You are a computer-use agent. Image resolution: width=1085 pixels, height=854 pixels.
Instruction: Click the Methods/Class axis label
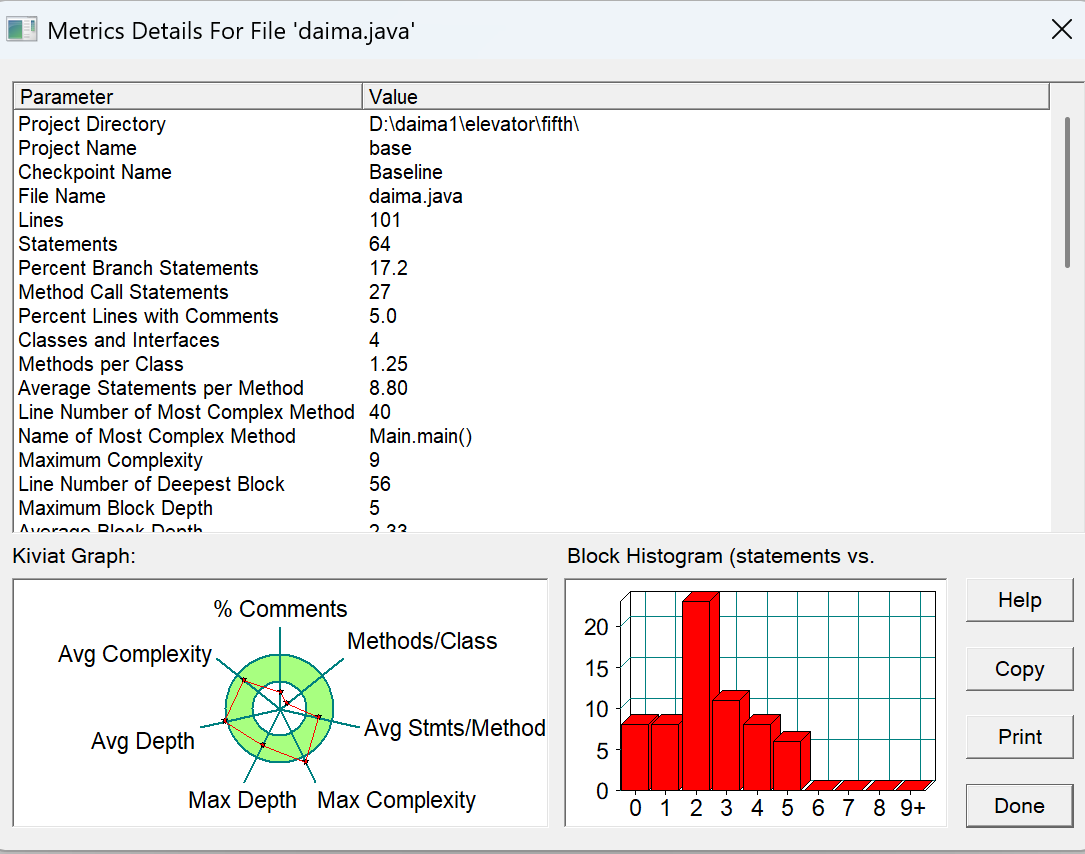click(x=422, y=641)
